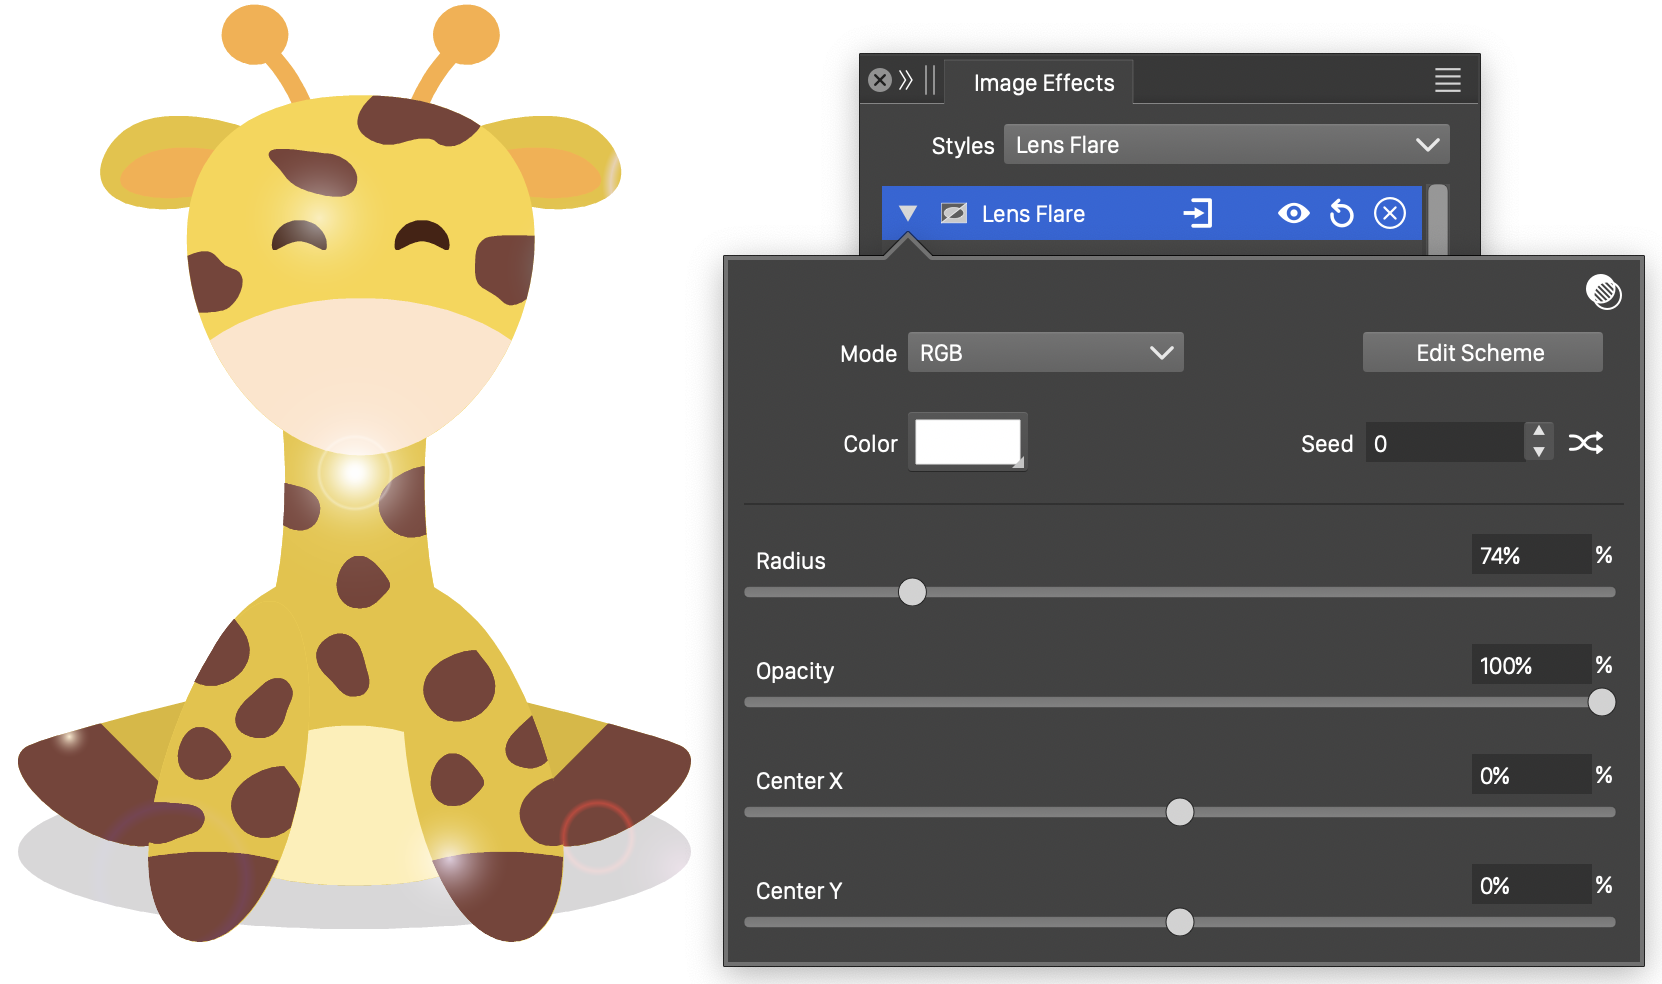Collapse the Lens Flare disclosure triangle
Viewport: 1662px width, 984px height.
pyautogui.click(x=908, y=213)
